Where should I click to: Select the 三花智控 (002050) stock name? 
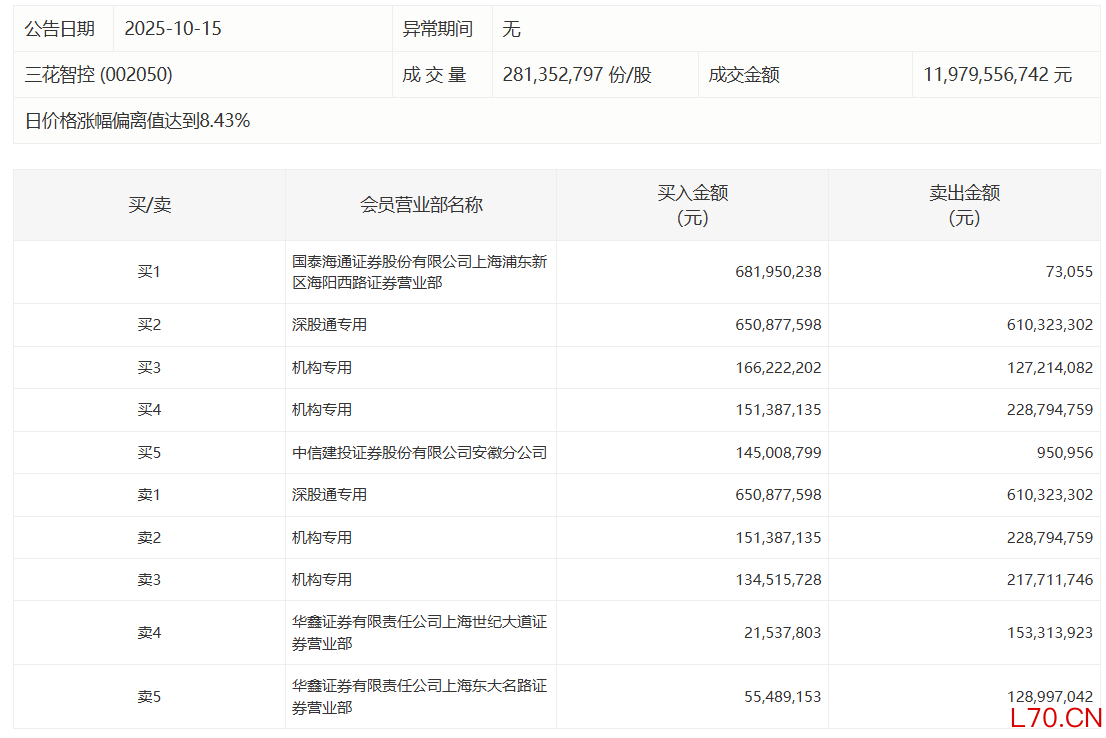point(99,75)
